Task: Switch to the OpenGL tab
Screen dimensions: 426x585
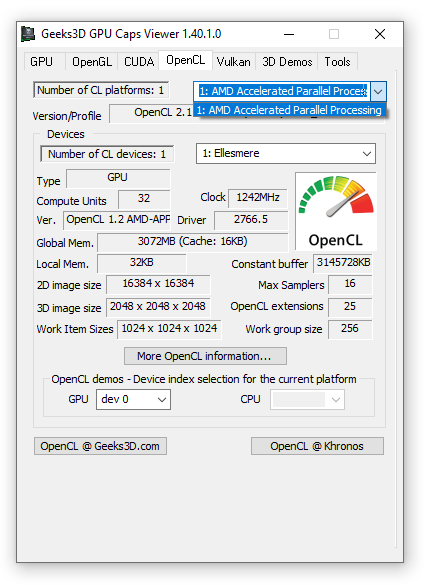Action: (x=92, y=62)
